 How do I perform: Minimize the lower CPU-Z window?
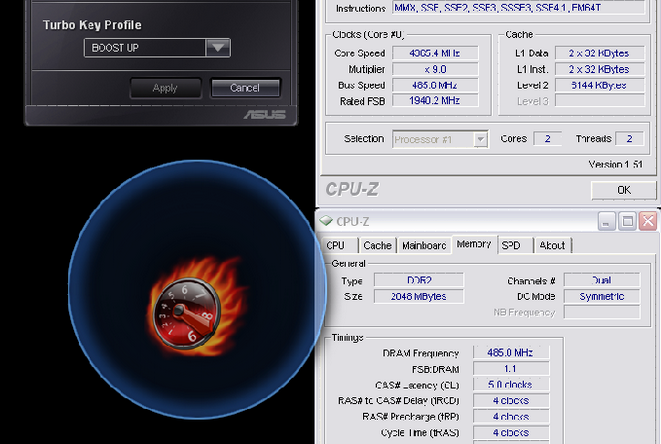point(606,221)
